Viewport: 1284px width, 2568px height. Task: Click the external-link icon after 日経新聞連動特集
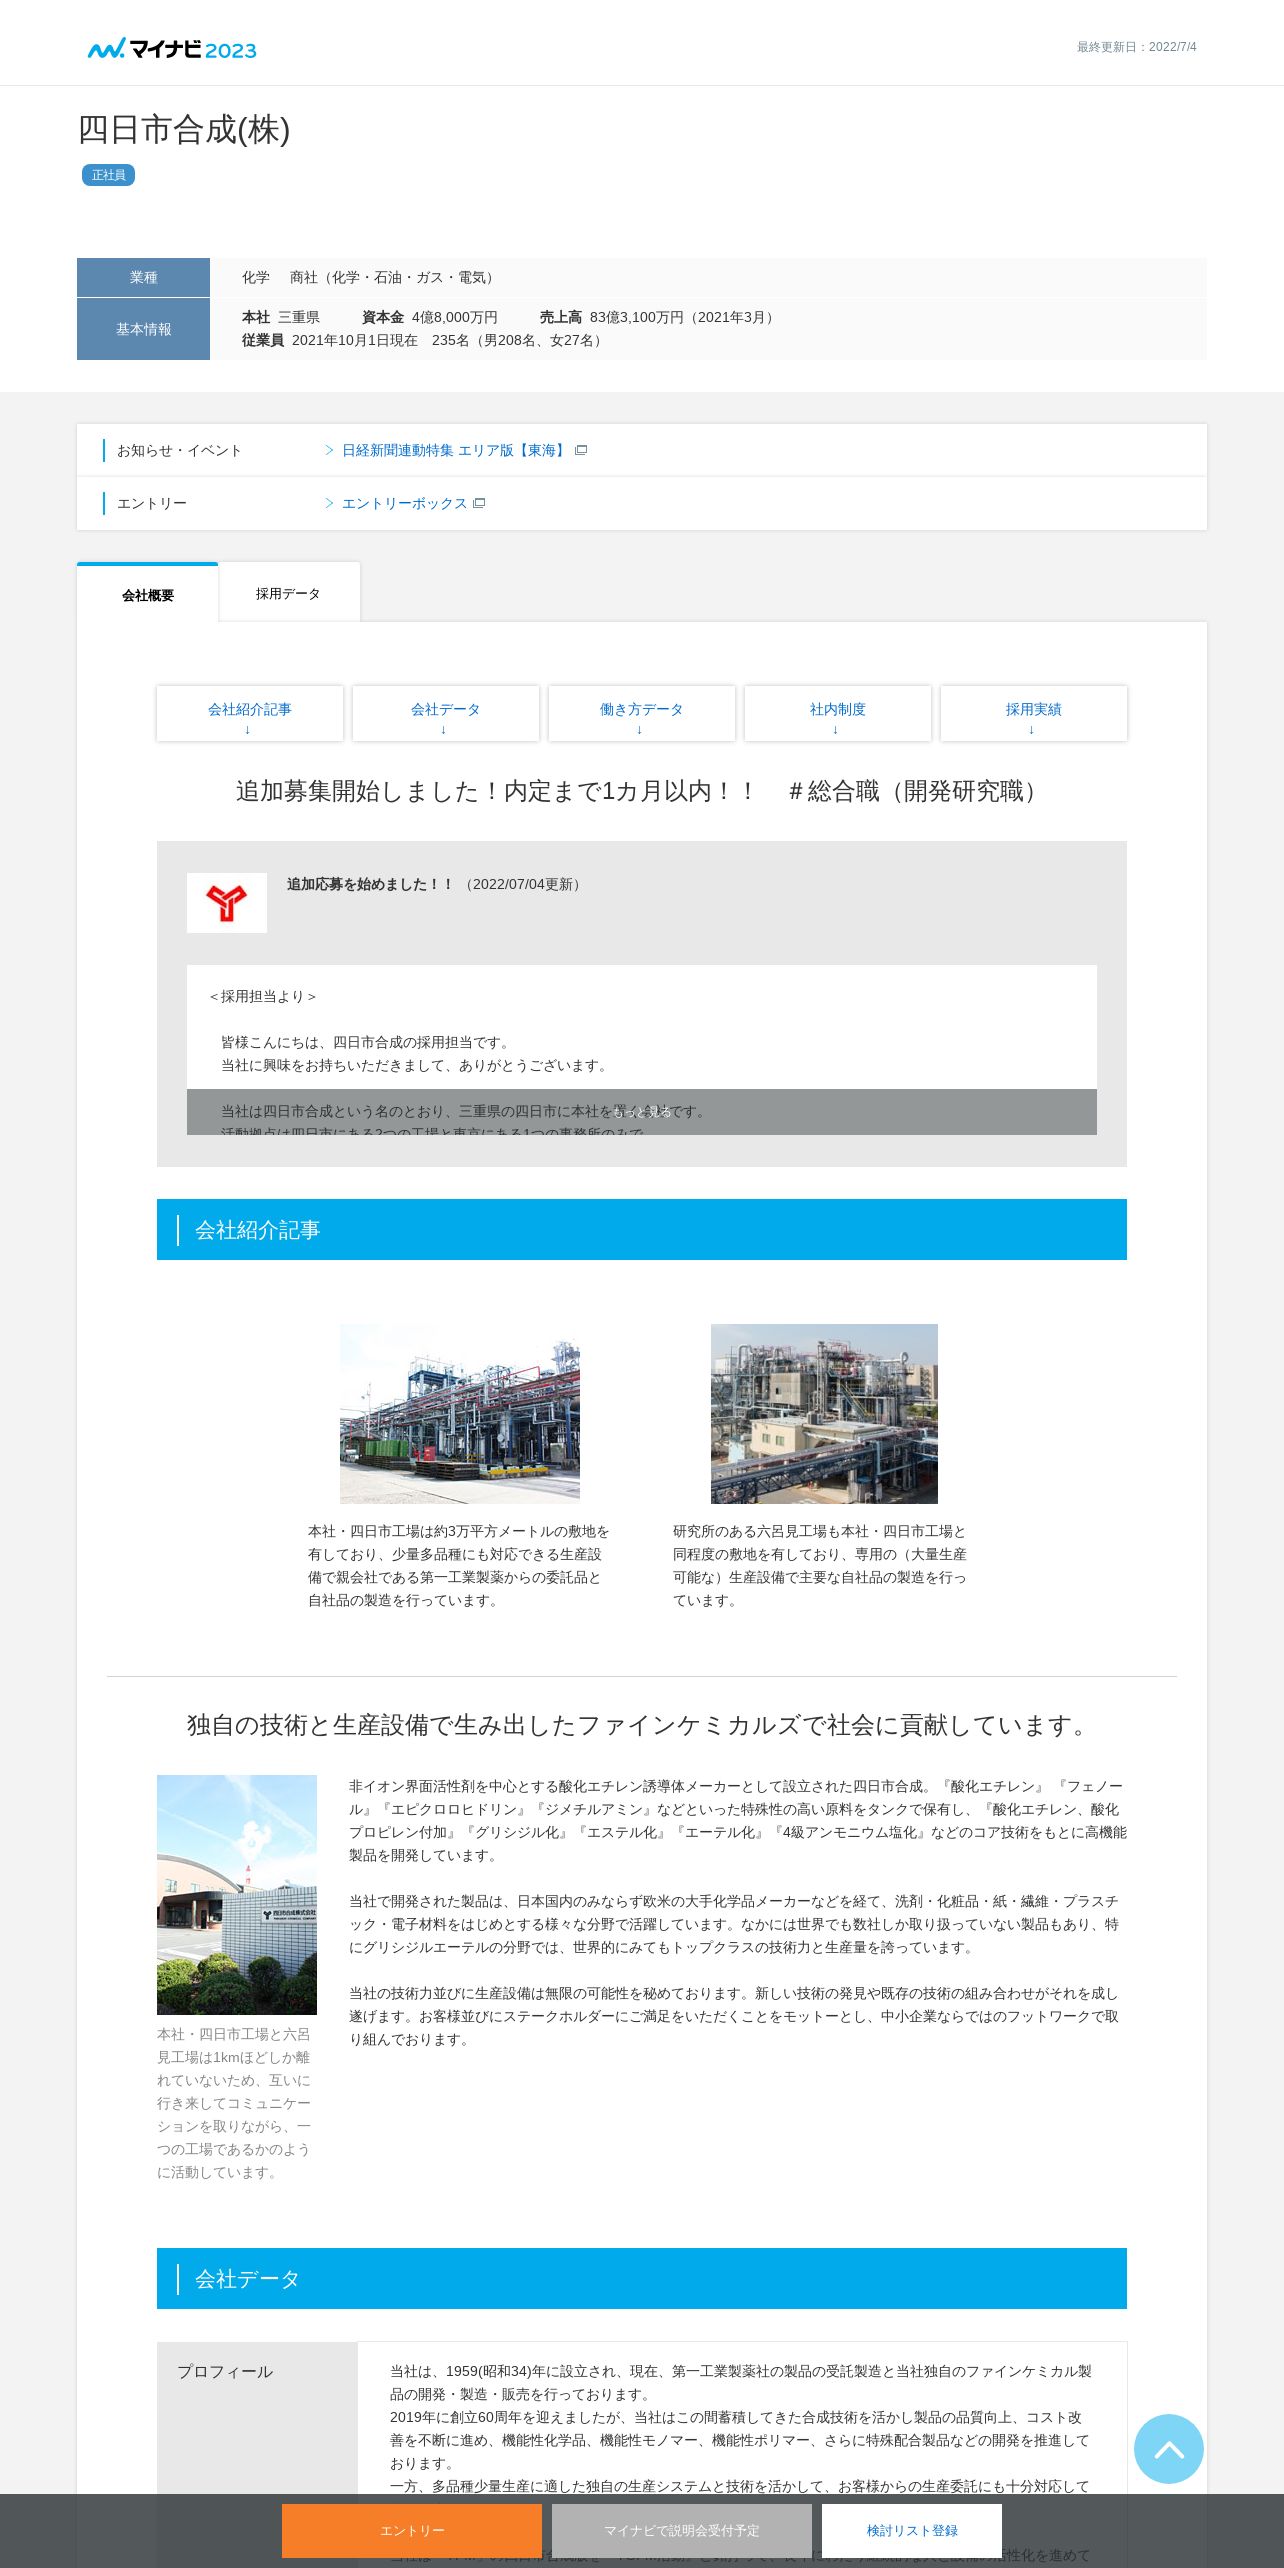pos(581,450)
